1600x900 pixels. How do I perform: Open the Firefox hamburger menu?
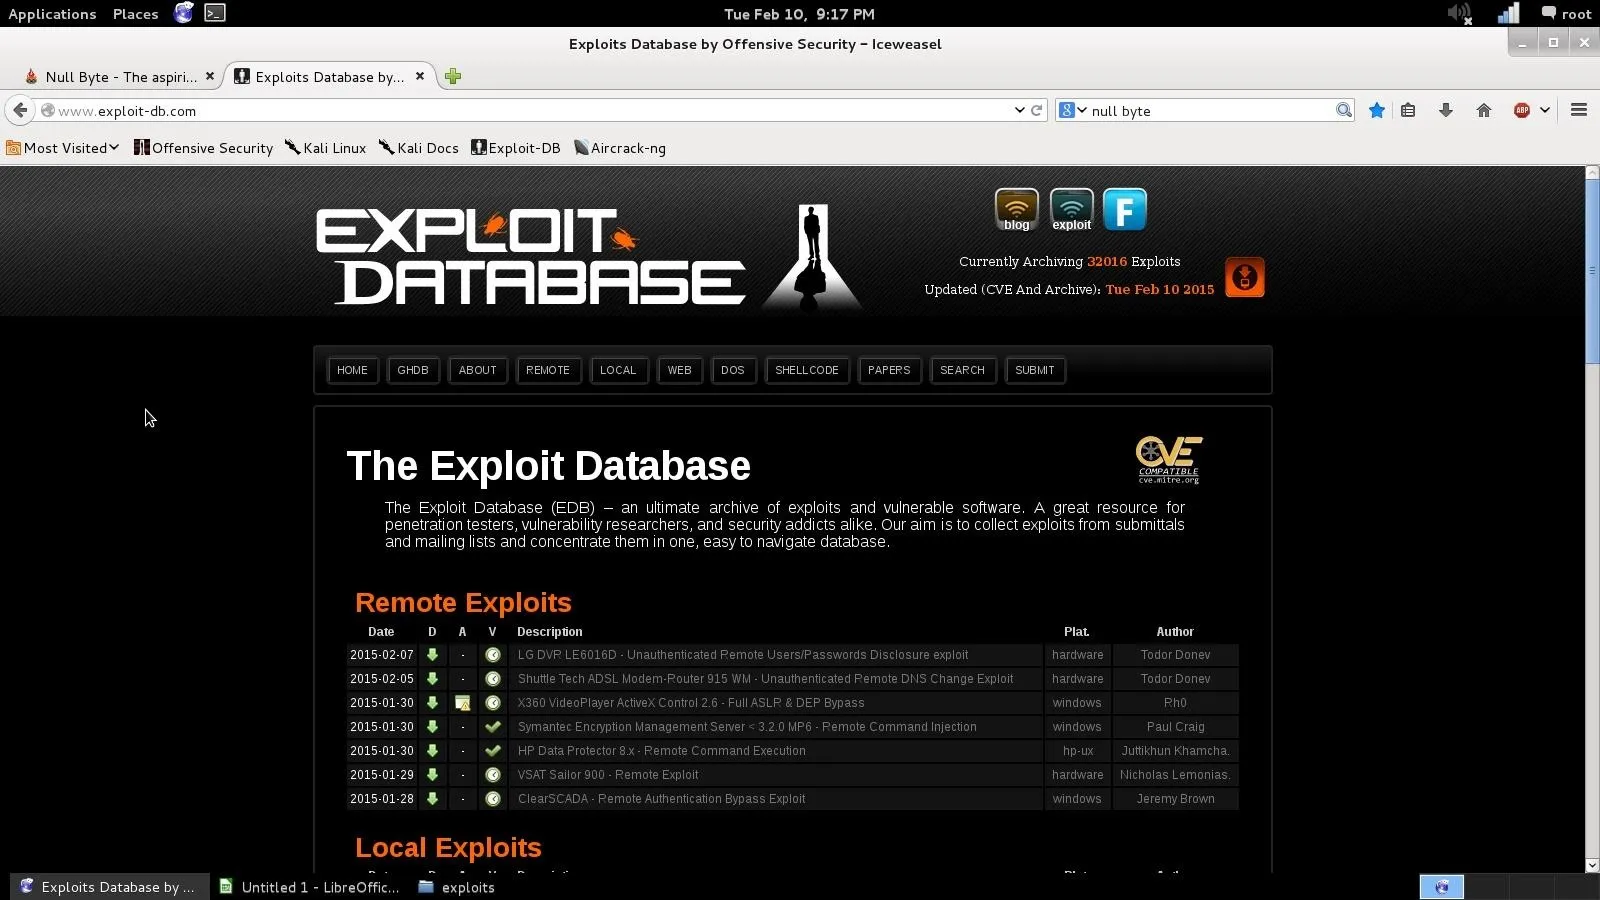pyautogui.click(x=1579, y=111)
